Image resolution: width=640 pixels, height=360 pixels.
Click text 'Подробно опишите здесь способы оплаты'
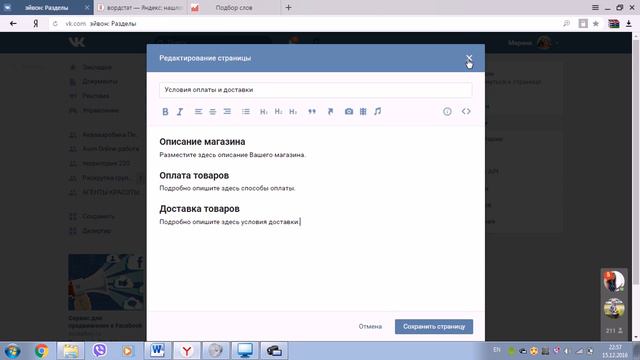click(x=227, y=189)
